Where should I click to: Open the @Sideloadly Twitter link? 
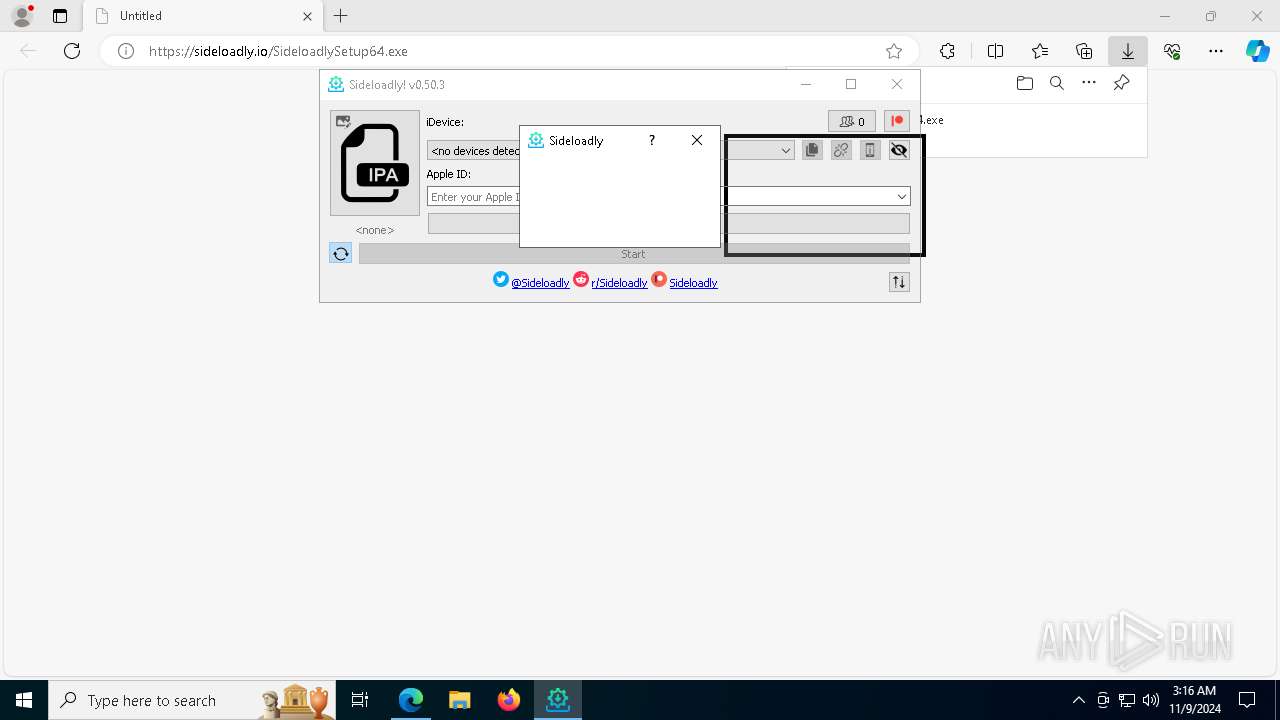coord(540,283)
